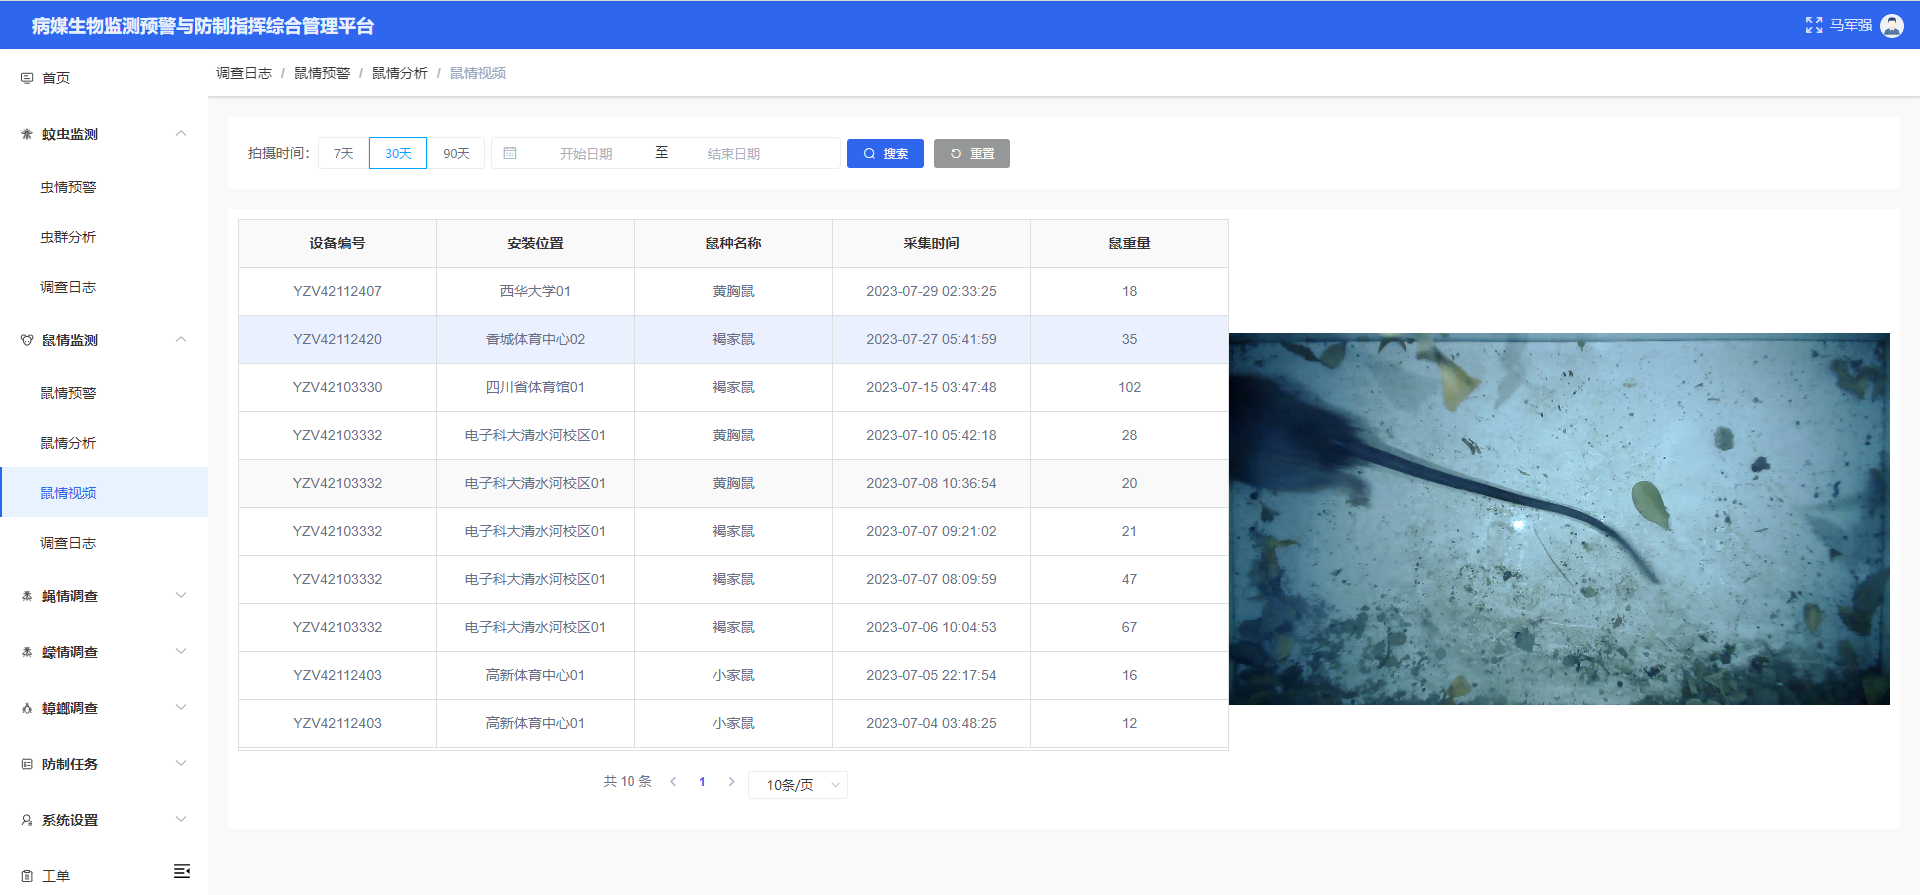Screen dimensions: 1920x895
Task: Expand the 蟑螂调查 menu group
Action: (181, 708)
